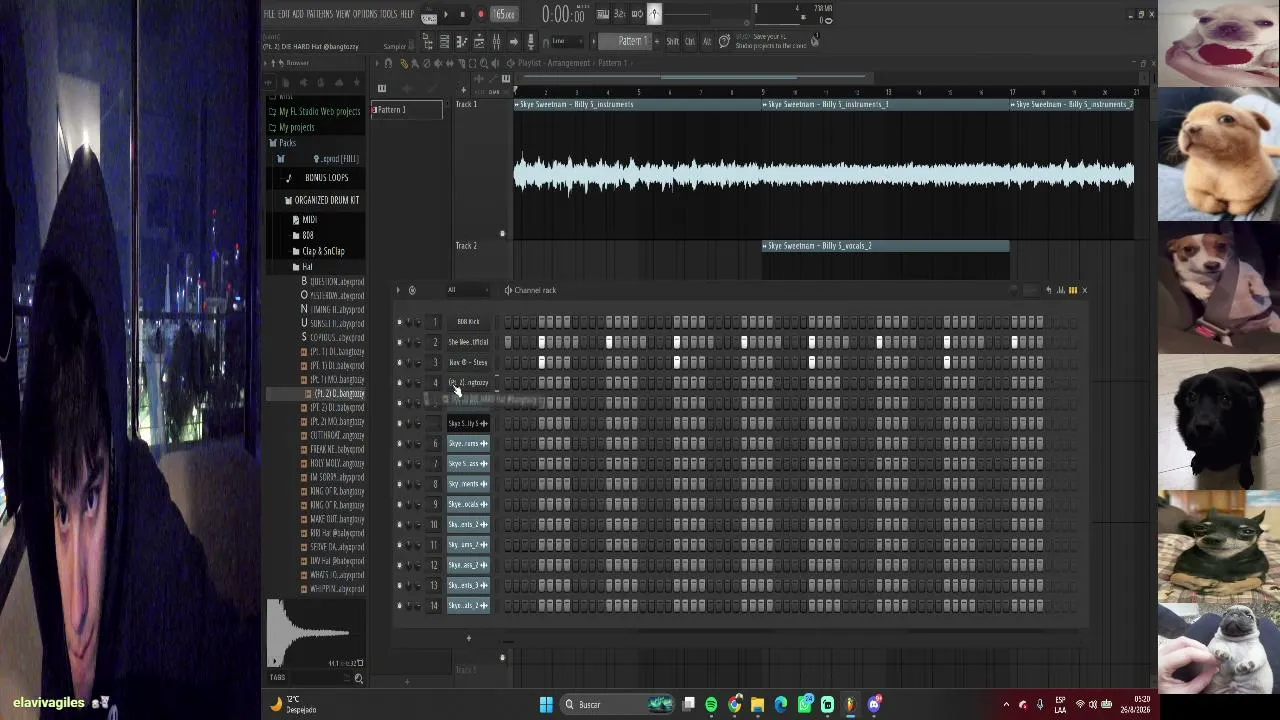Toggle the metronome in the top toolbar

click(654, 14)
